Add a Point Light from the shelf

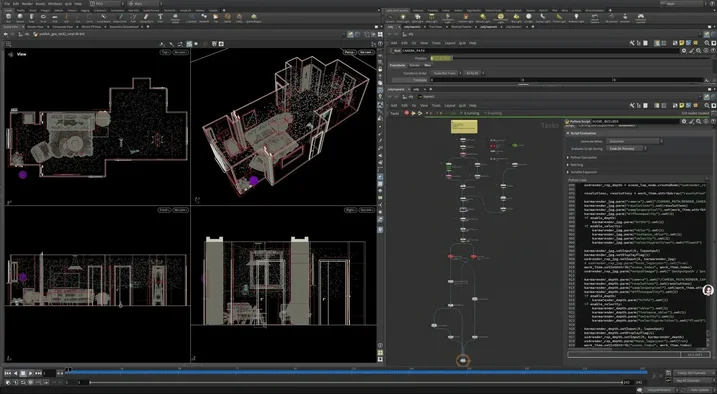pyautogui.click(x=403, y=18)
